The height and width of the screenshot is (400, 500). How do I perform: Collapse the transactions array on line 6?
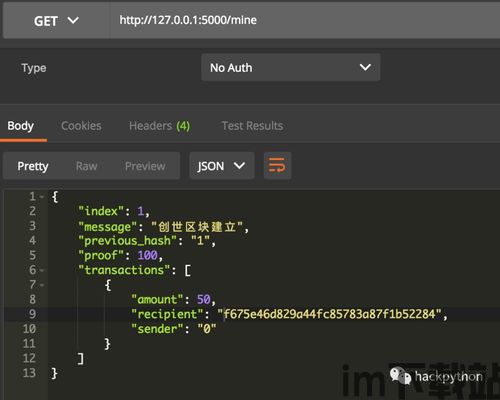[42, 270]
